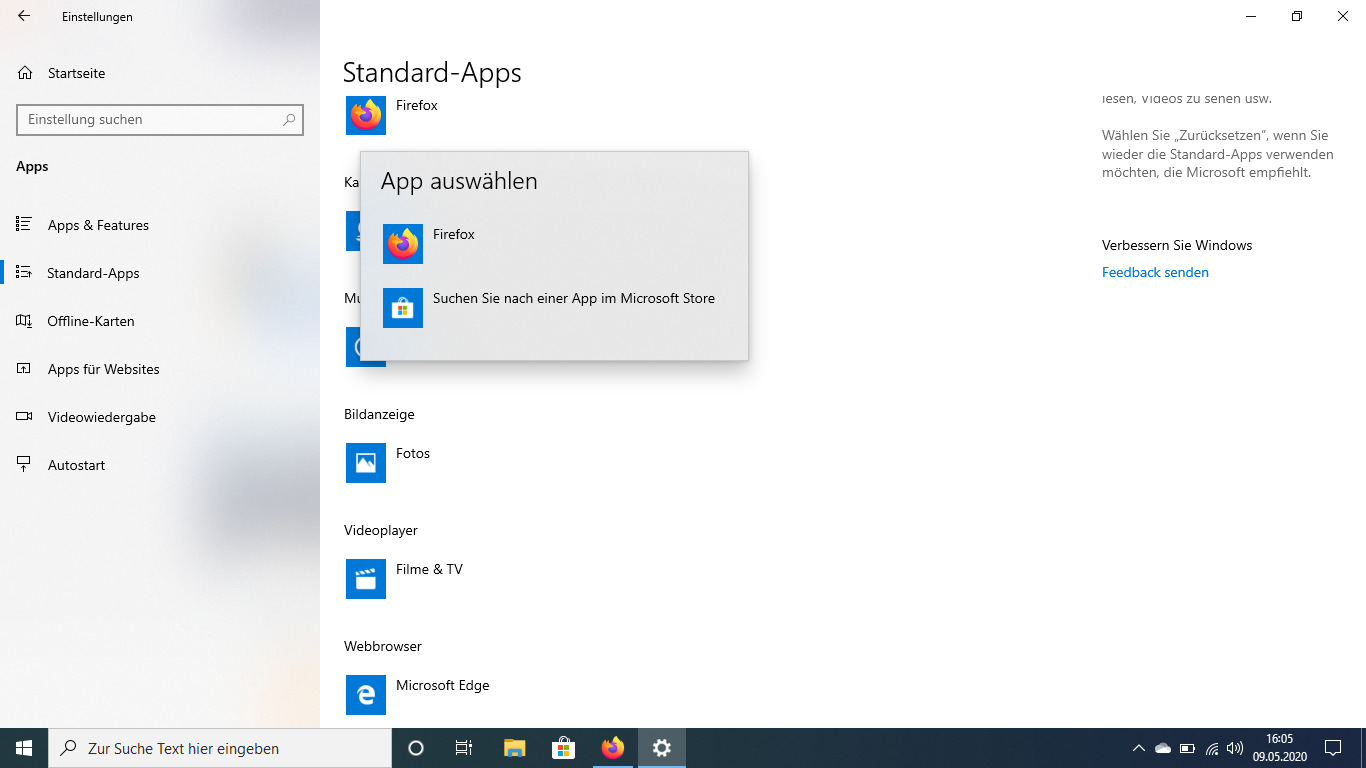The image size is (1366, 768).
Task: Open File Explorer from the taskbar
Action: (514, 748)
